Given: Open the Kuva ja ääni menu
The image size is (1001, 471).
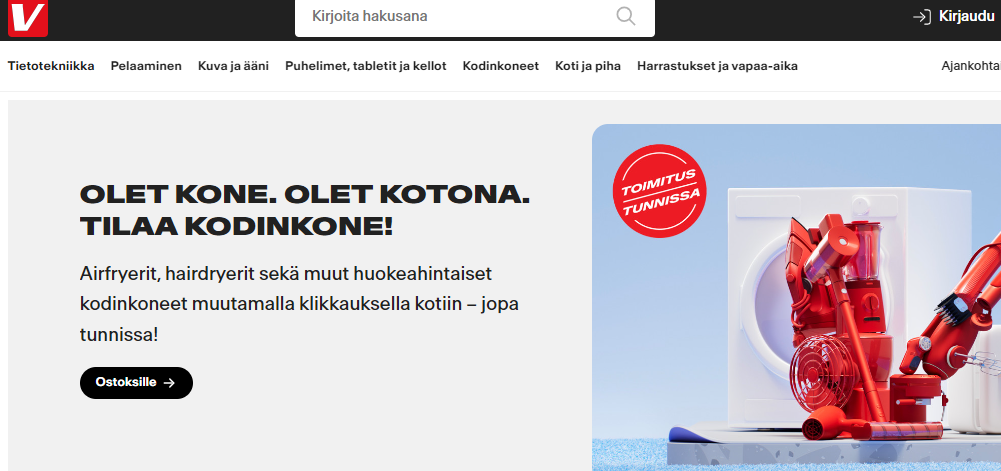Looking at the screenshot, I should tap(234, 66).
